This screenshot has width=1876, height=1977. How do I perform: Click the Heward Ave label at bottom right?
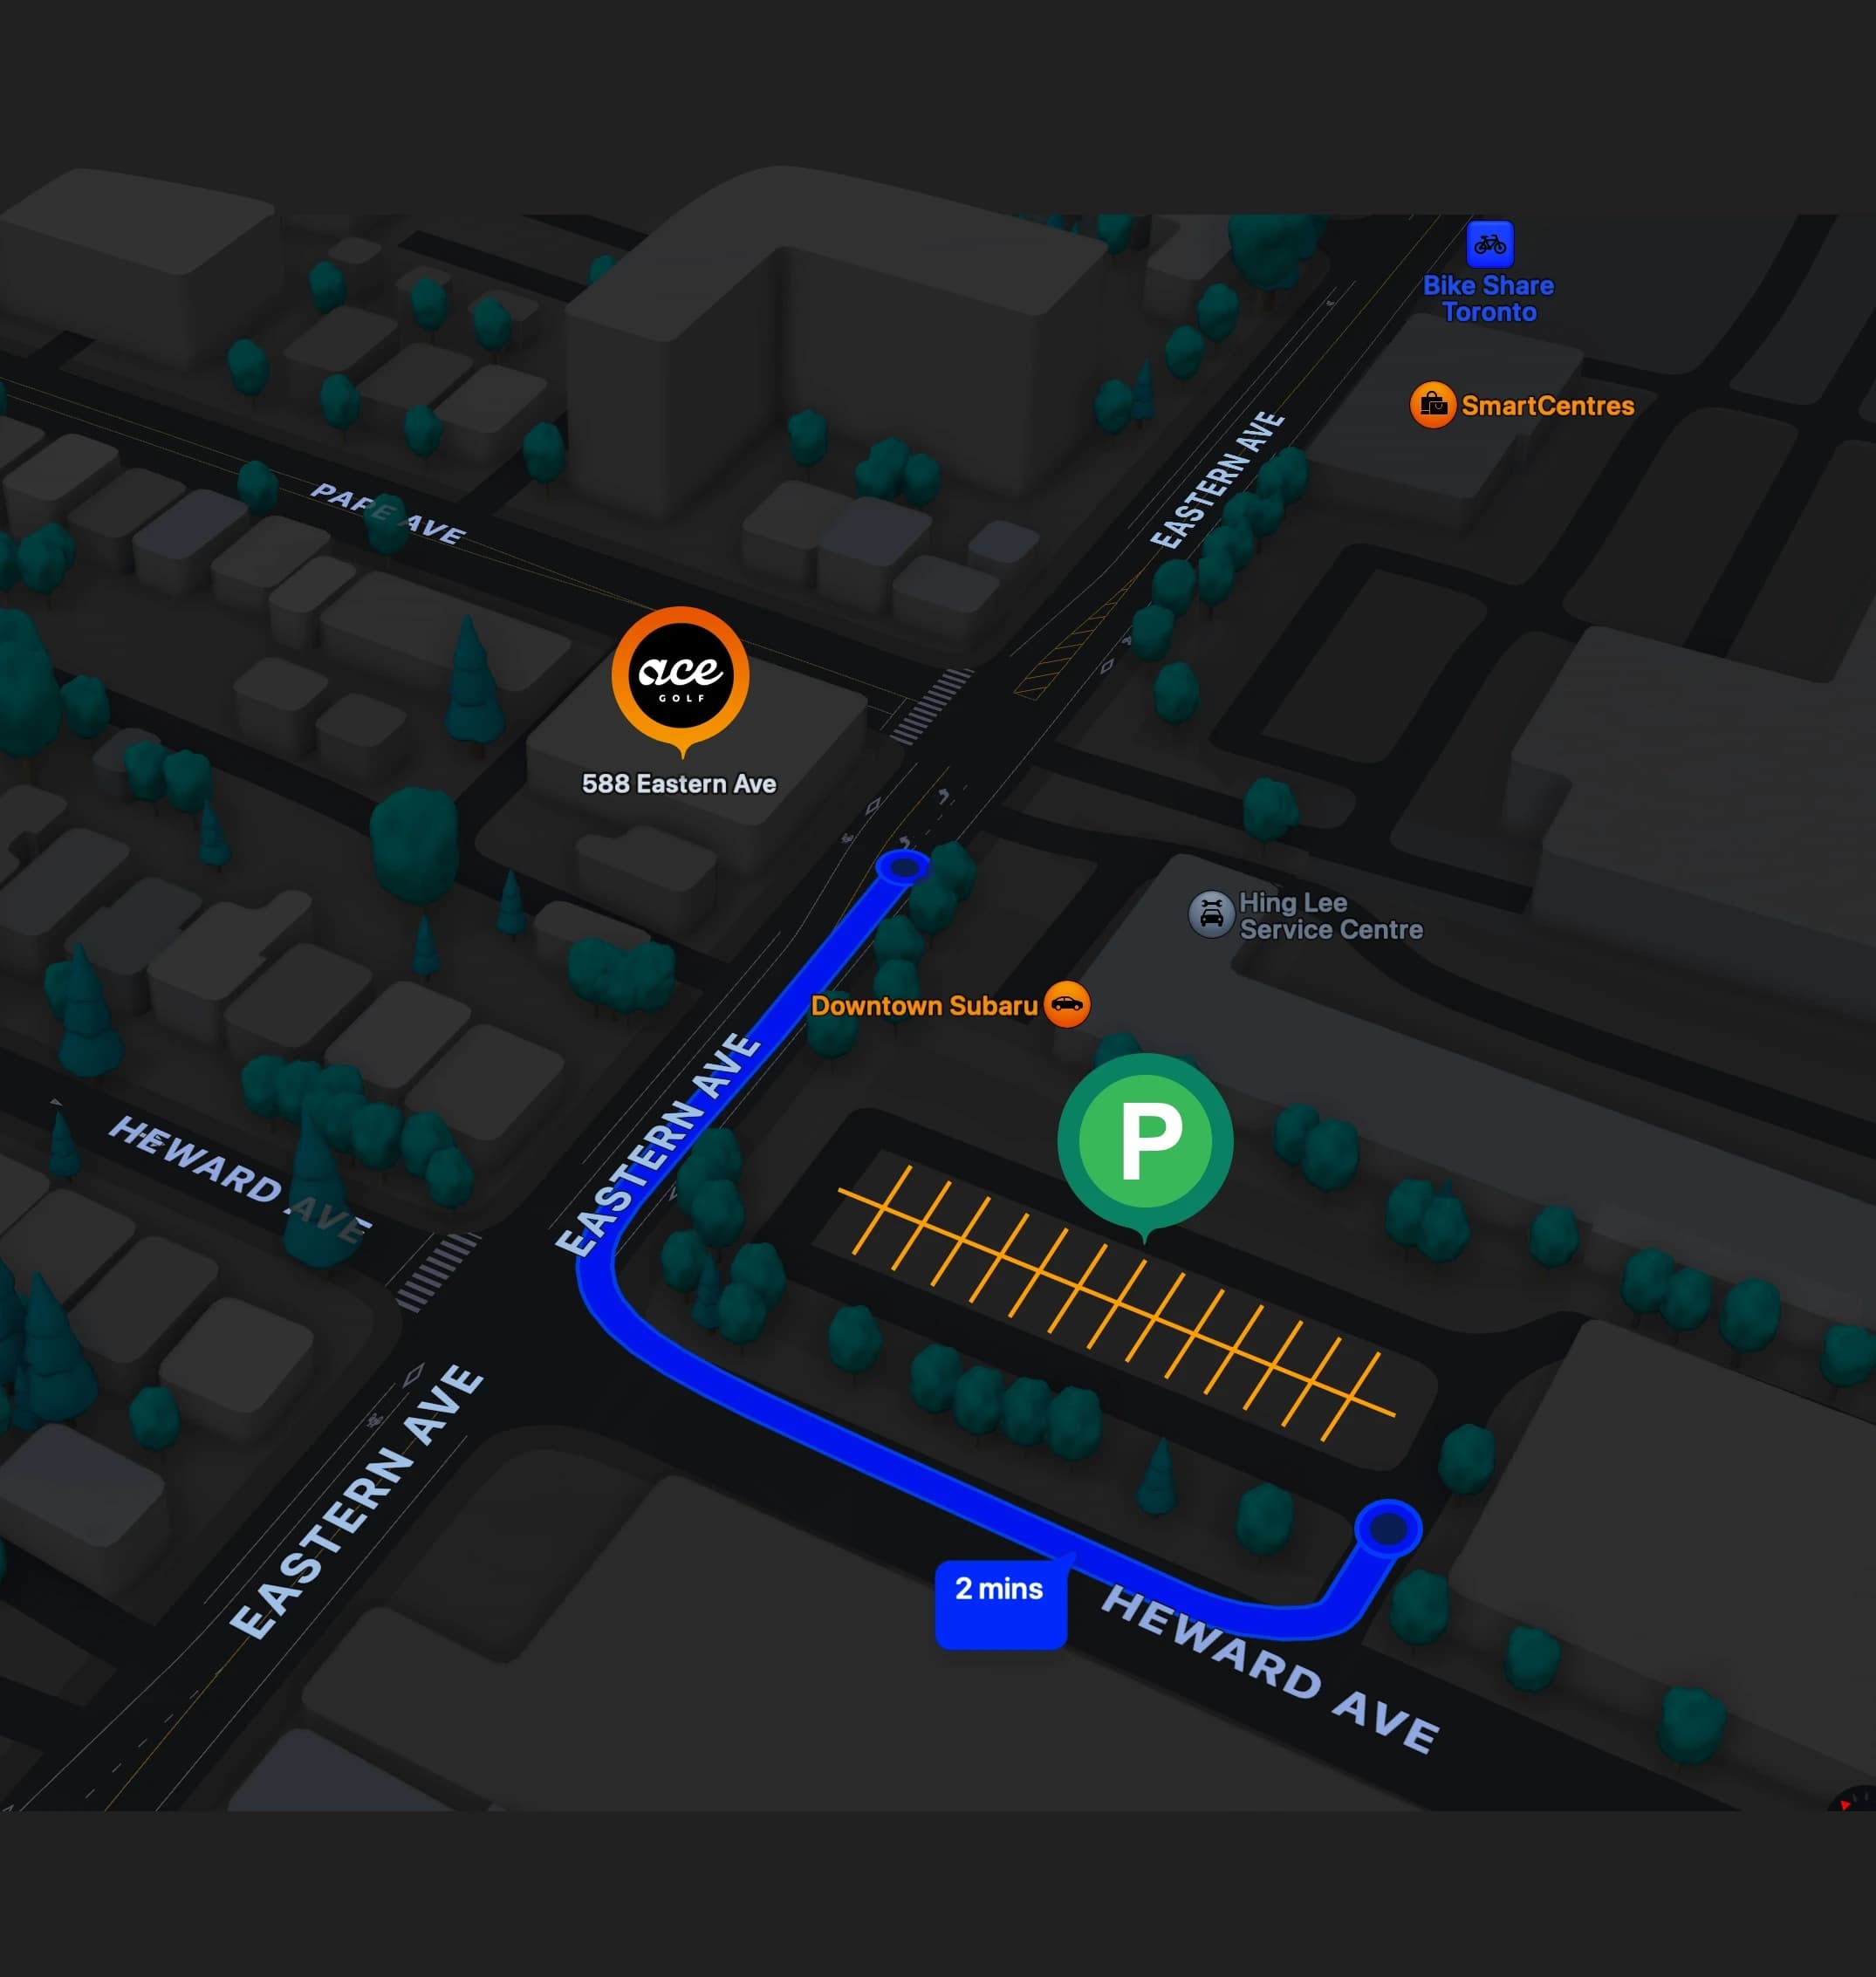[x=1270, y=1668]
